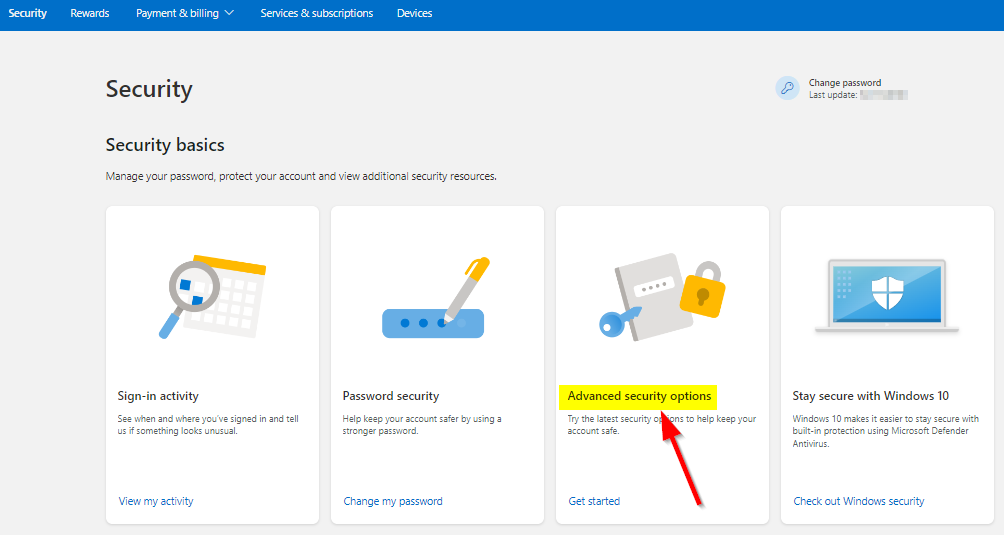
Task: Click the Password security card title
Action: (x=391, y=396)
